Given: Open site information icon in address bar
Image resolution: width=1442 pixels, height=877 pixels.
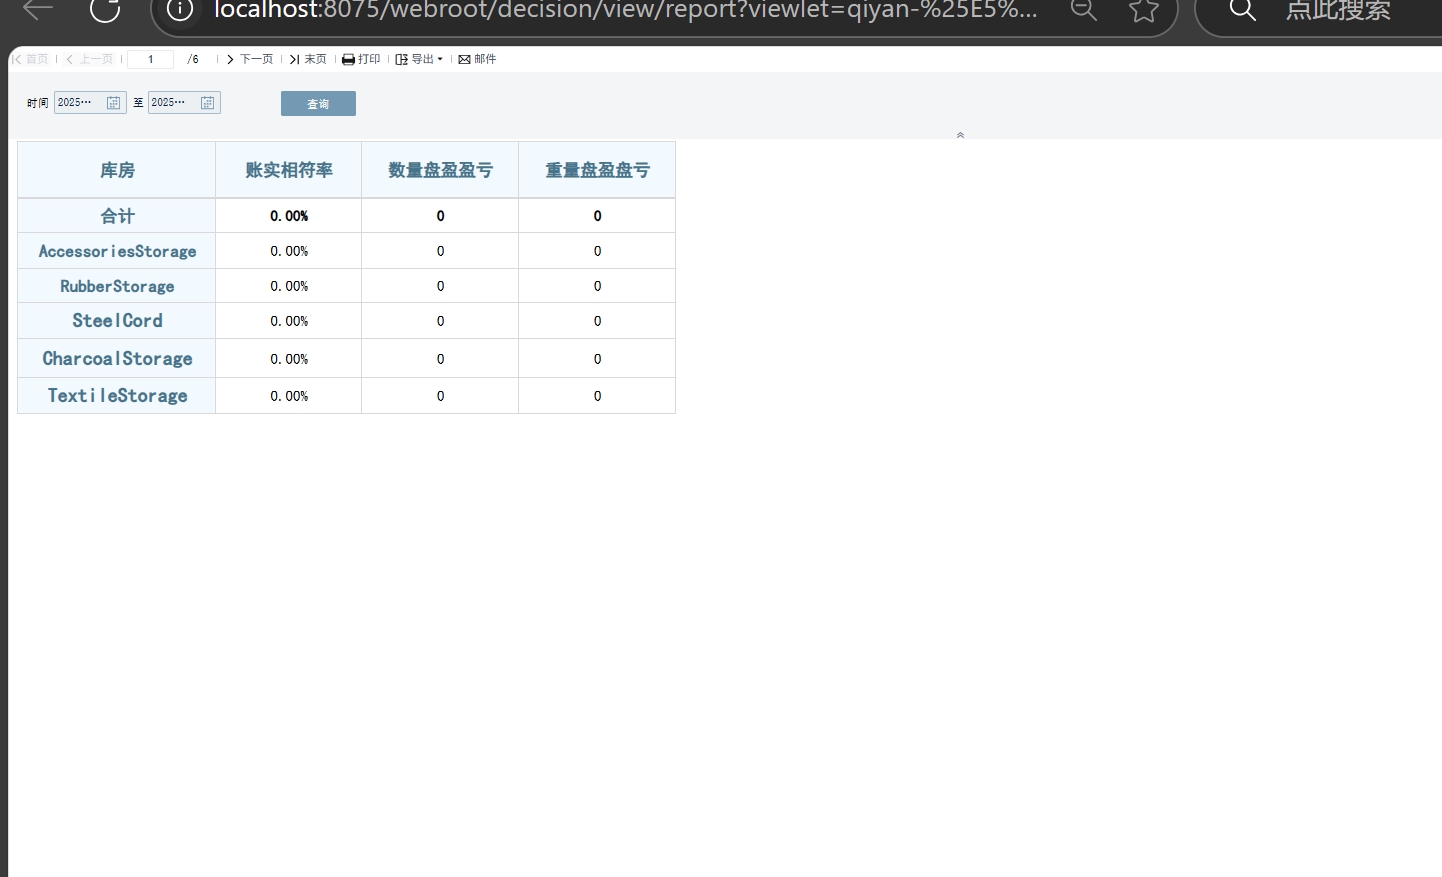Looking at the screenshot, I should 179,10.
